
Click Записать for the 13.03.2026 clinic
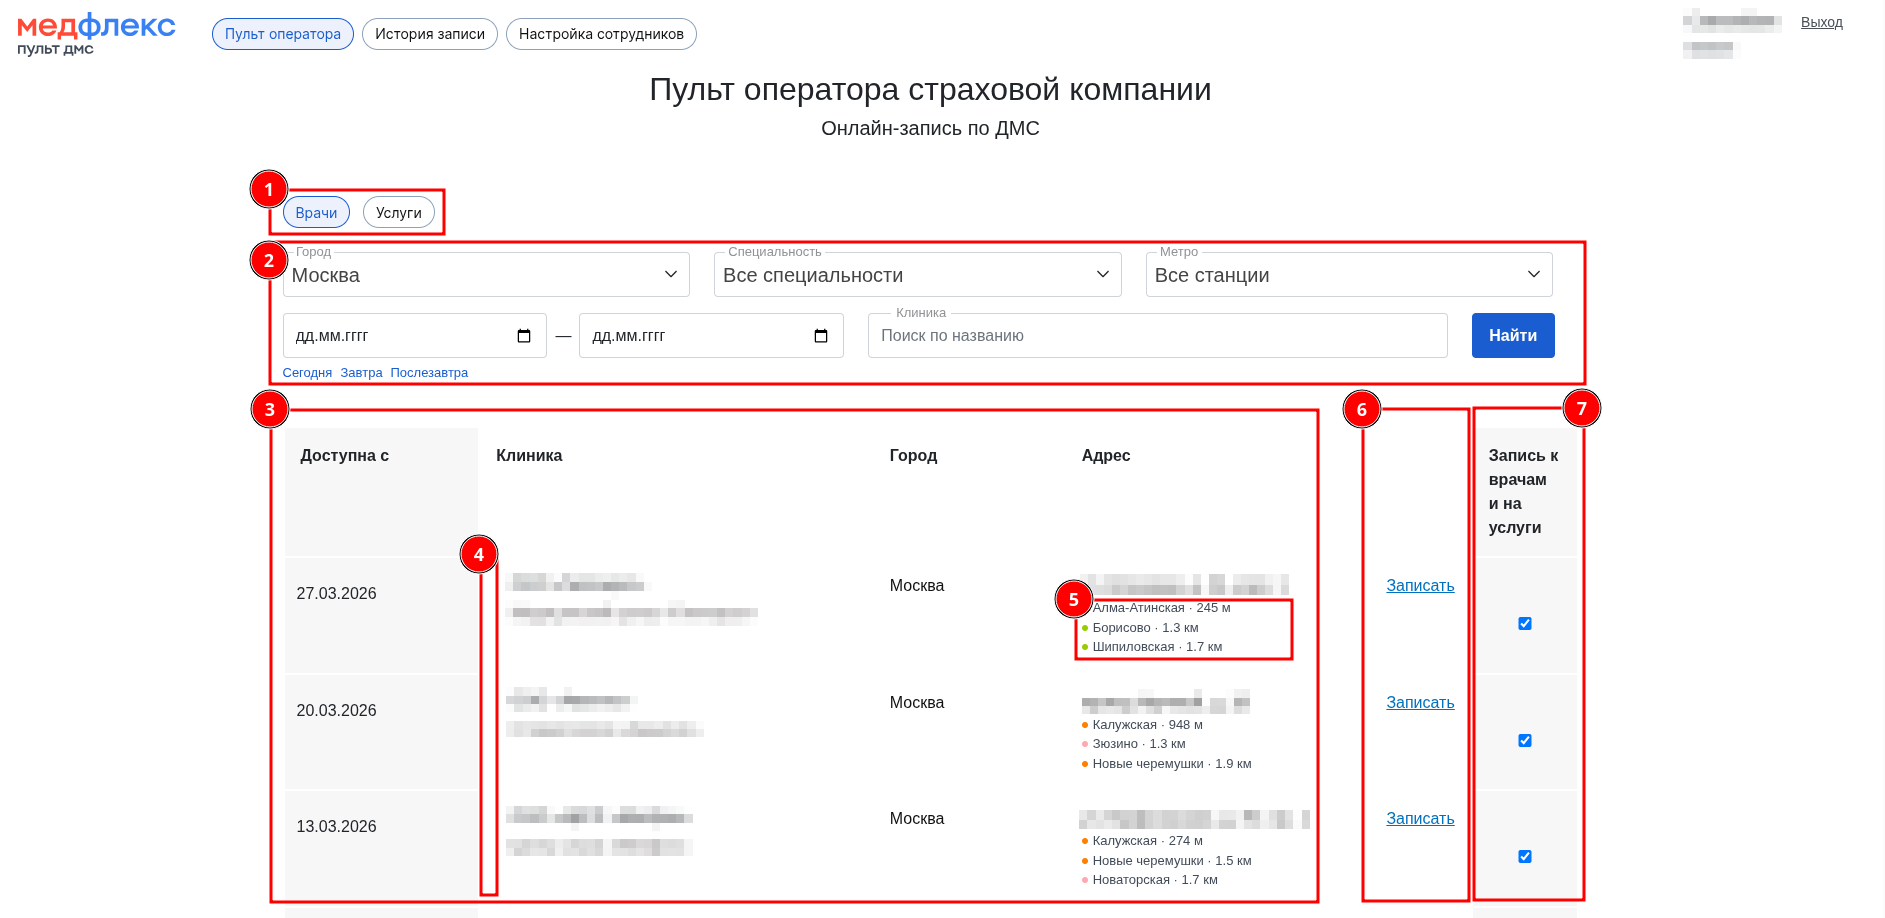(x=1419, y=819)
